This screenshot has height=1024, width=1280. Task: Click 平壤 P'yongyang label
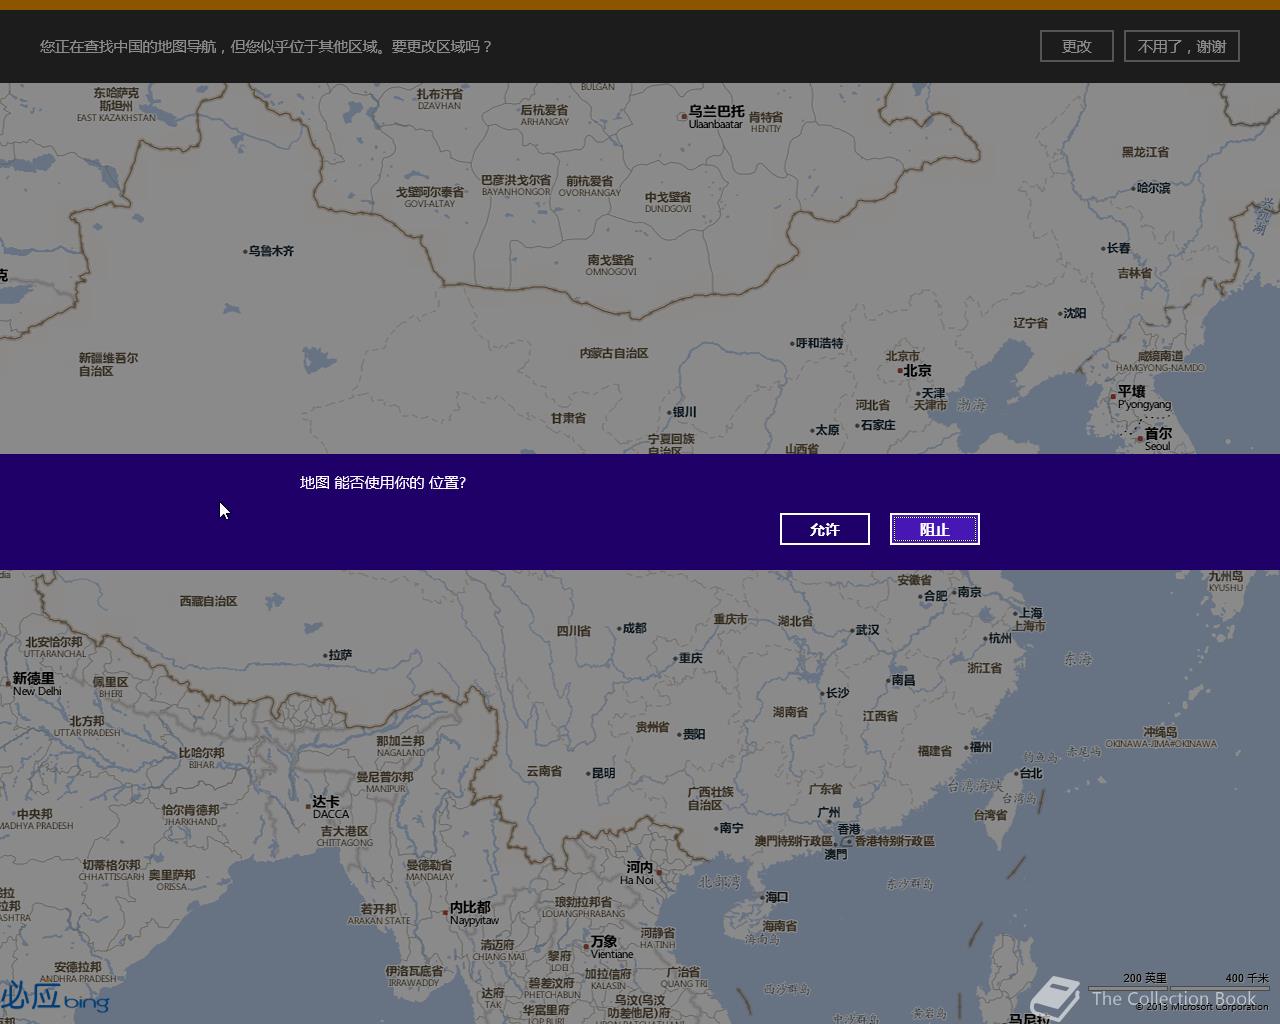tap(1143, 397)
